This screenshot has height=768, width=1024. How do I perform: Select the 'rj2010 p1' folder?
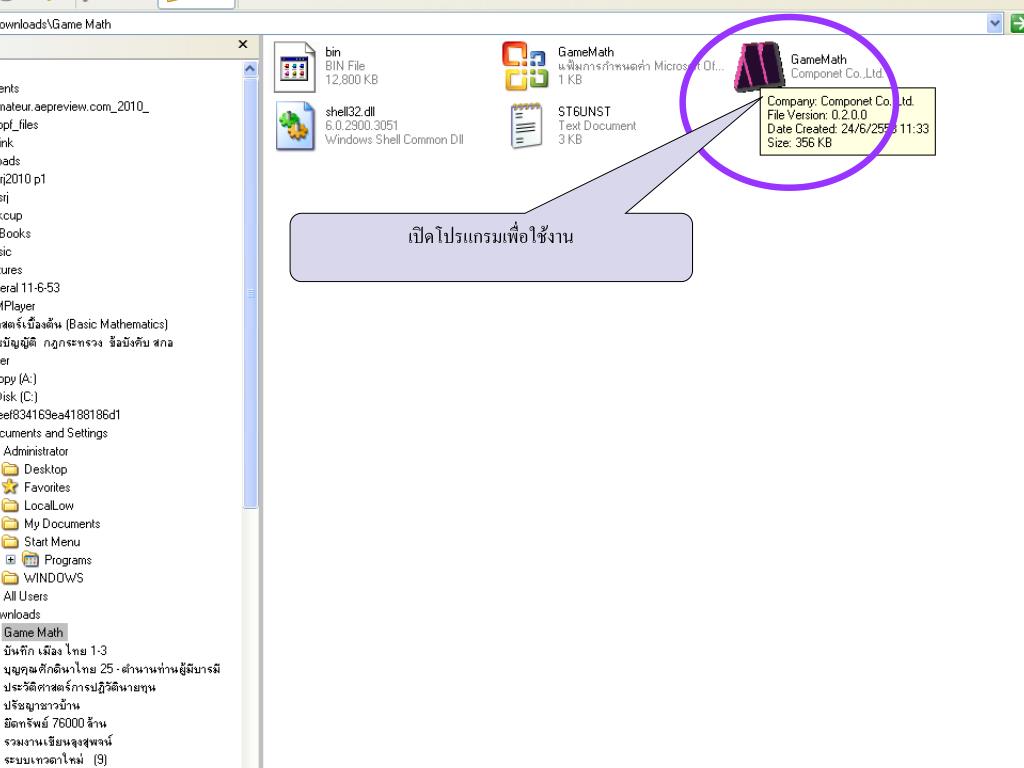coord(23,179)
